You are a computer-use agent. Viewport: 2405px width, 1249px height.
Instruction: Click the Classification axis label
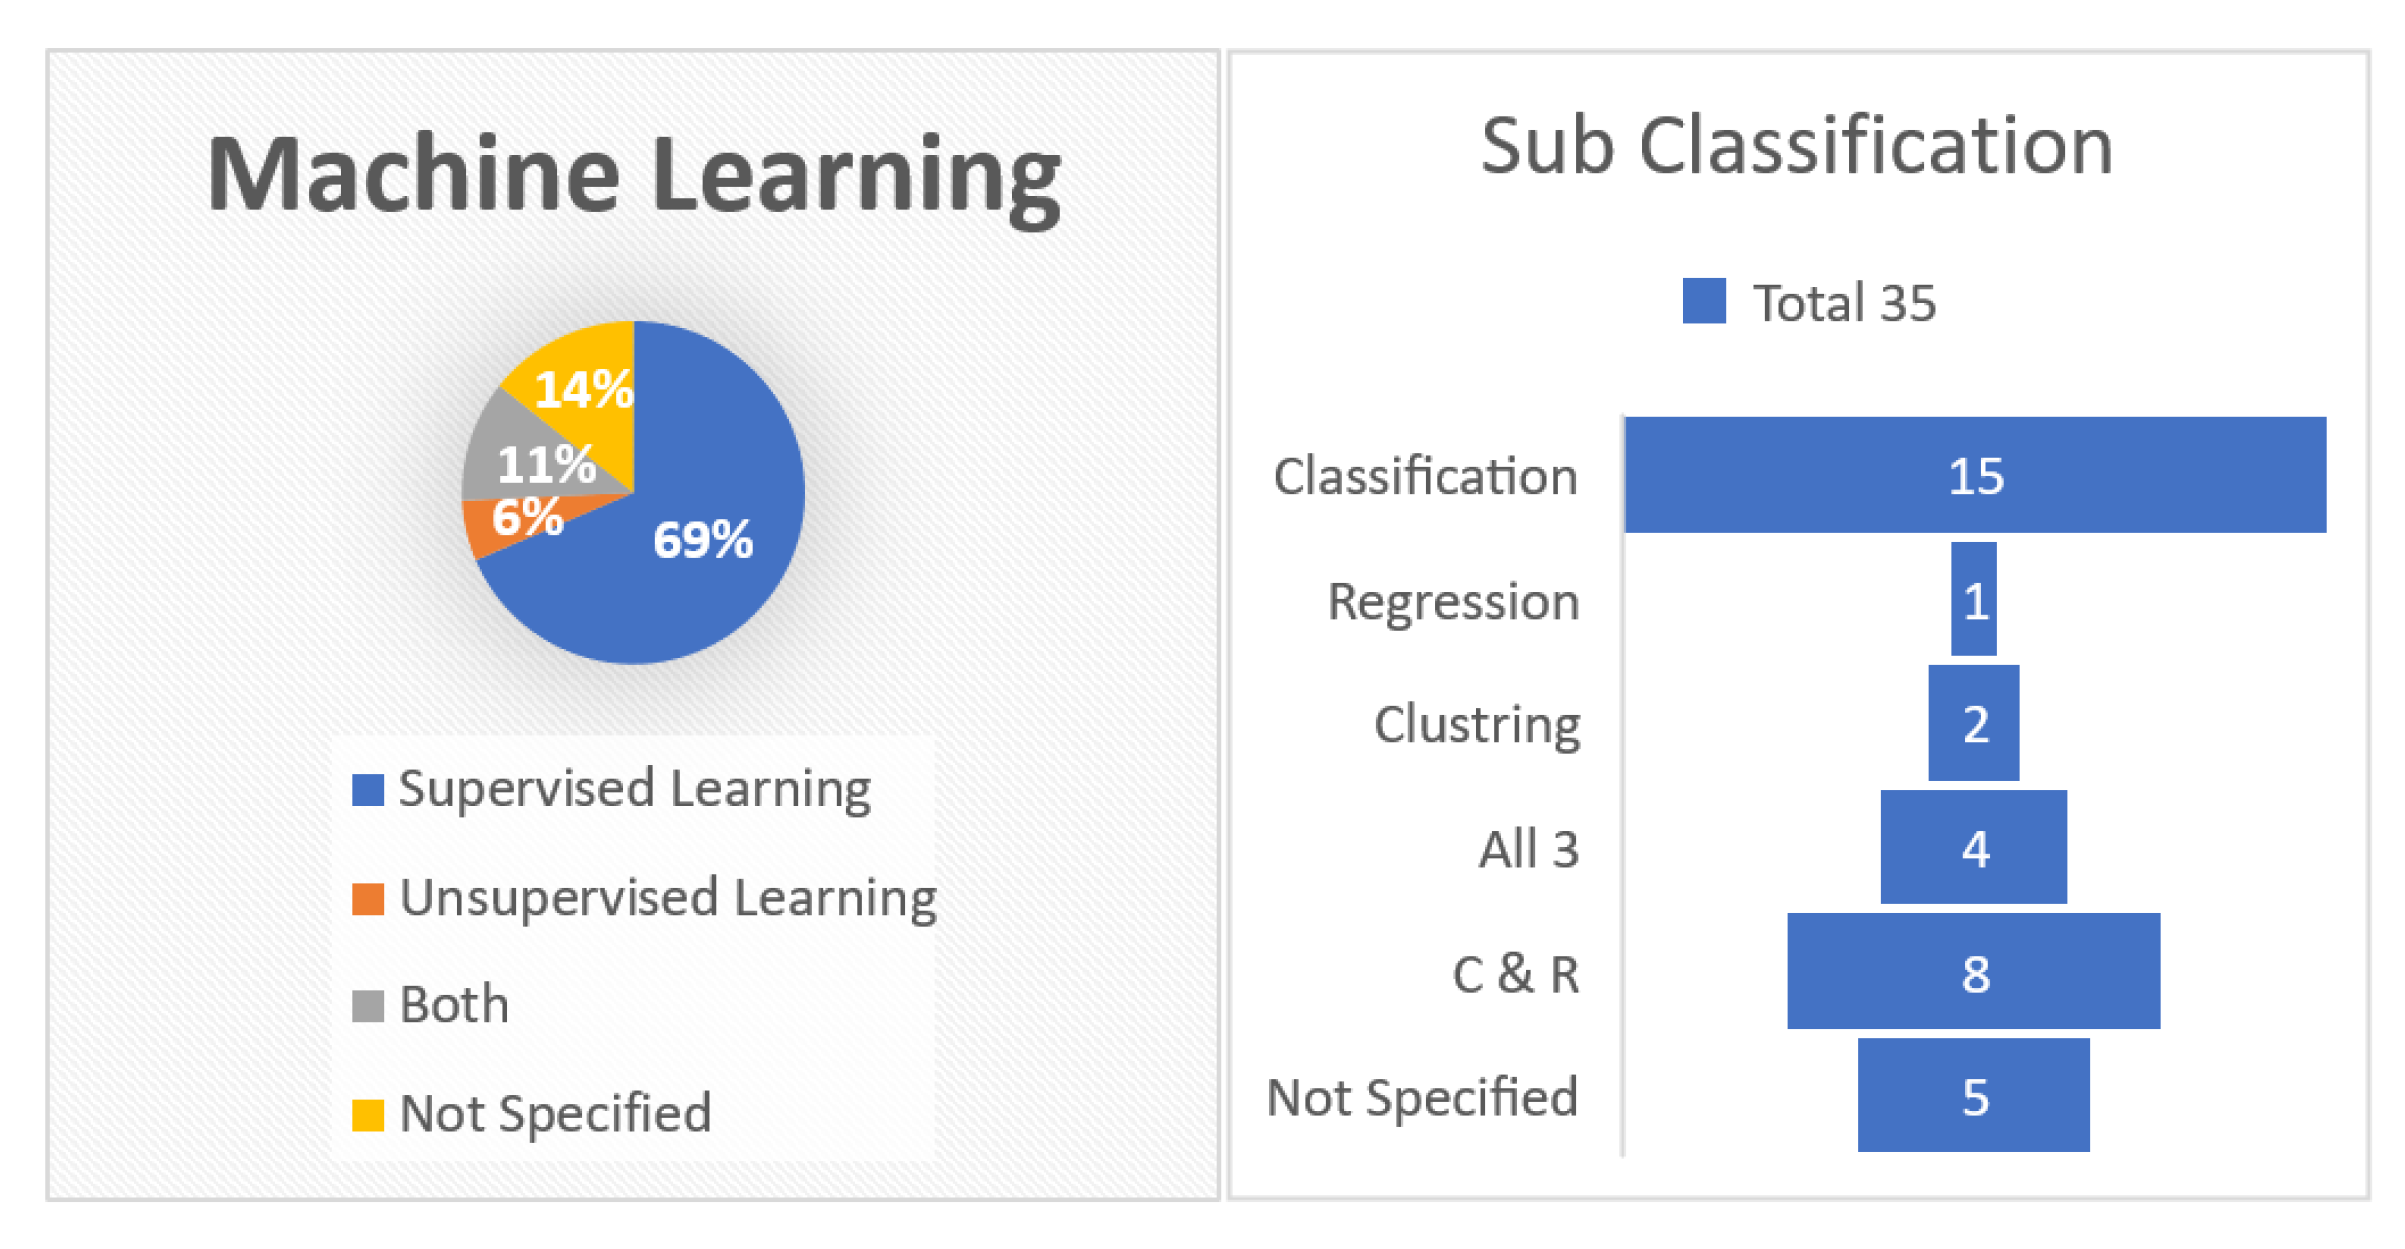(x=1425, y=476)
